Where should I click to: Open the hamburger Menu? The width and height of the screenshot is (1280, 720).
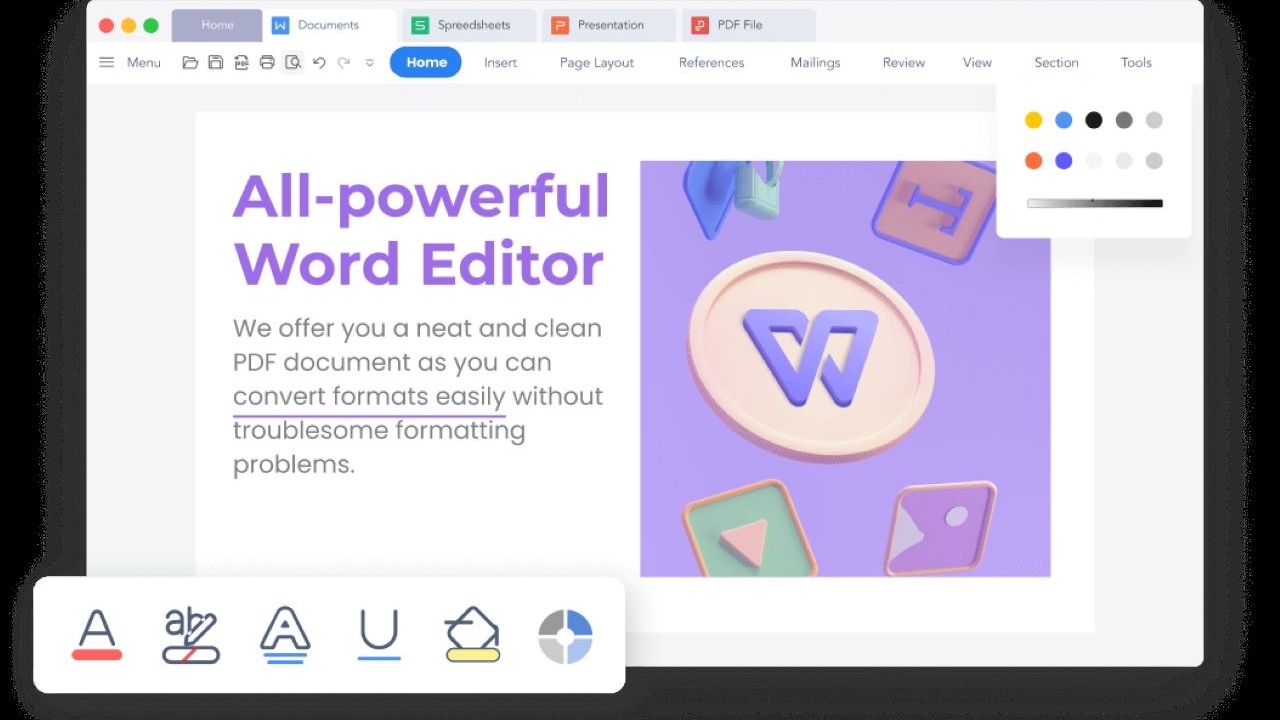107,61
